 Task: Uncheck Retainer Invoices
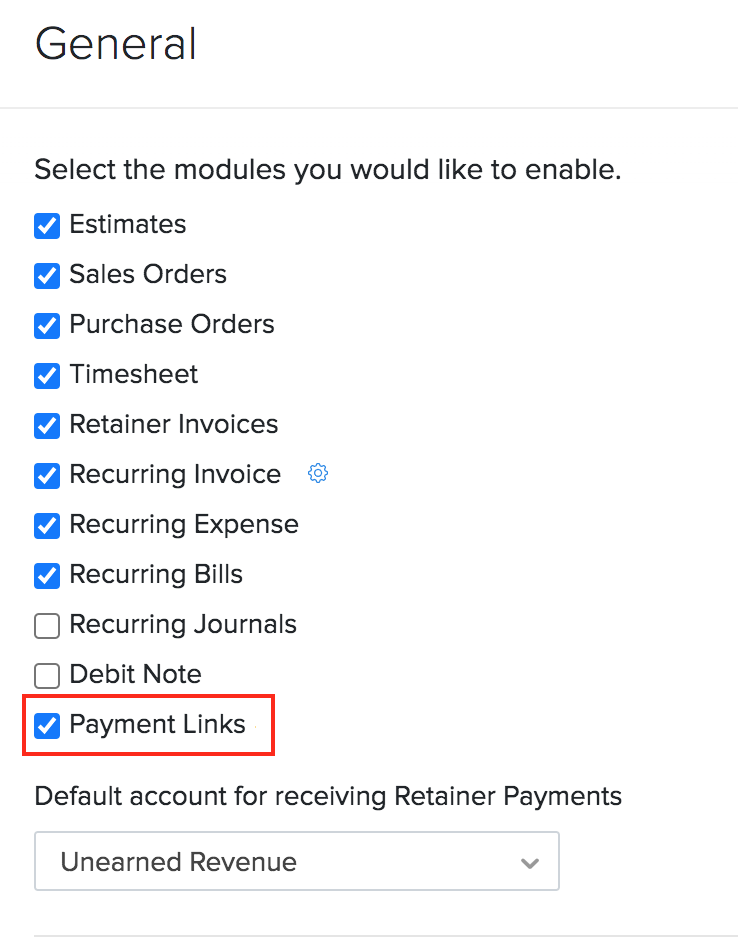(46, 426)
